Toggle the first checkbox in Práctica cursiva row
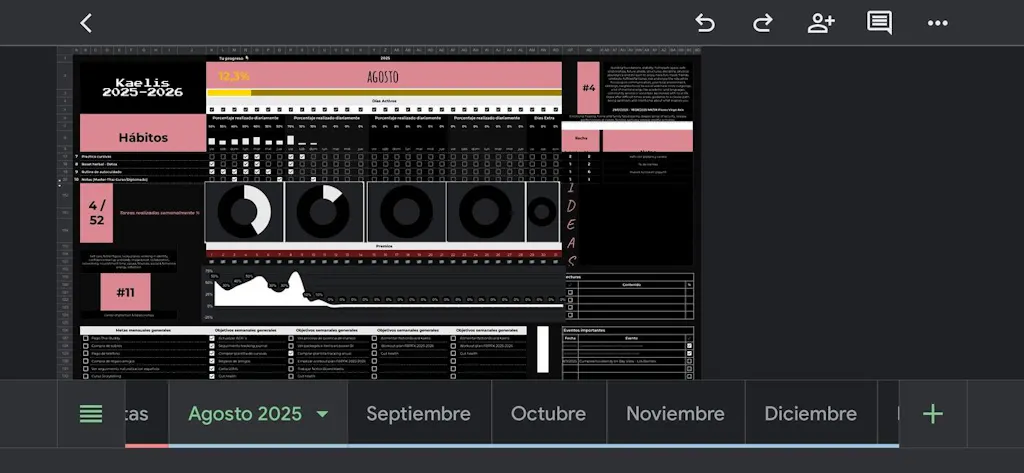This screenshot has height=473, width=1024. (x=212, y=157)
